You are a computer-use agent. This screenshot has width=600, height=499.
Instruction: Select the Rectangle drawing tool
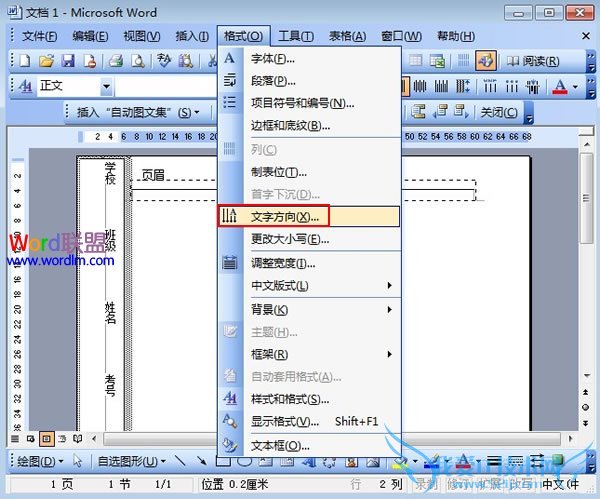(223, 461)
